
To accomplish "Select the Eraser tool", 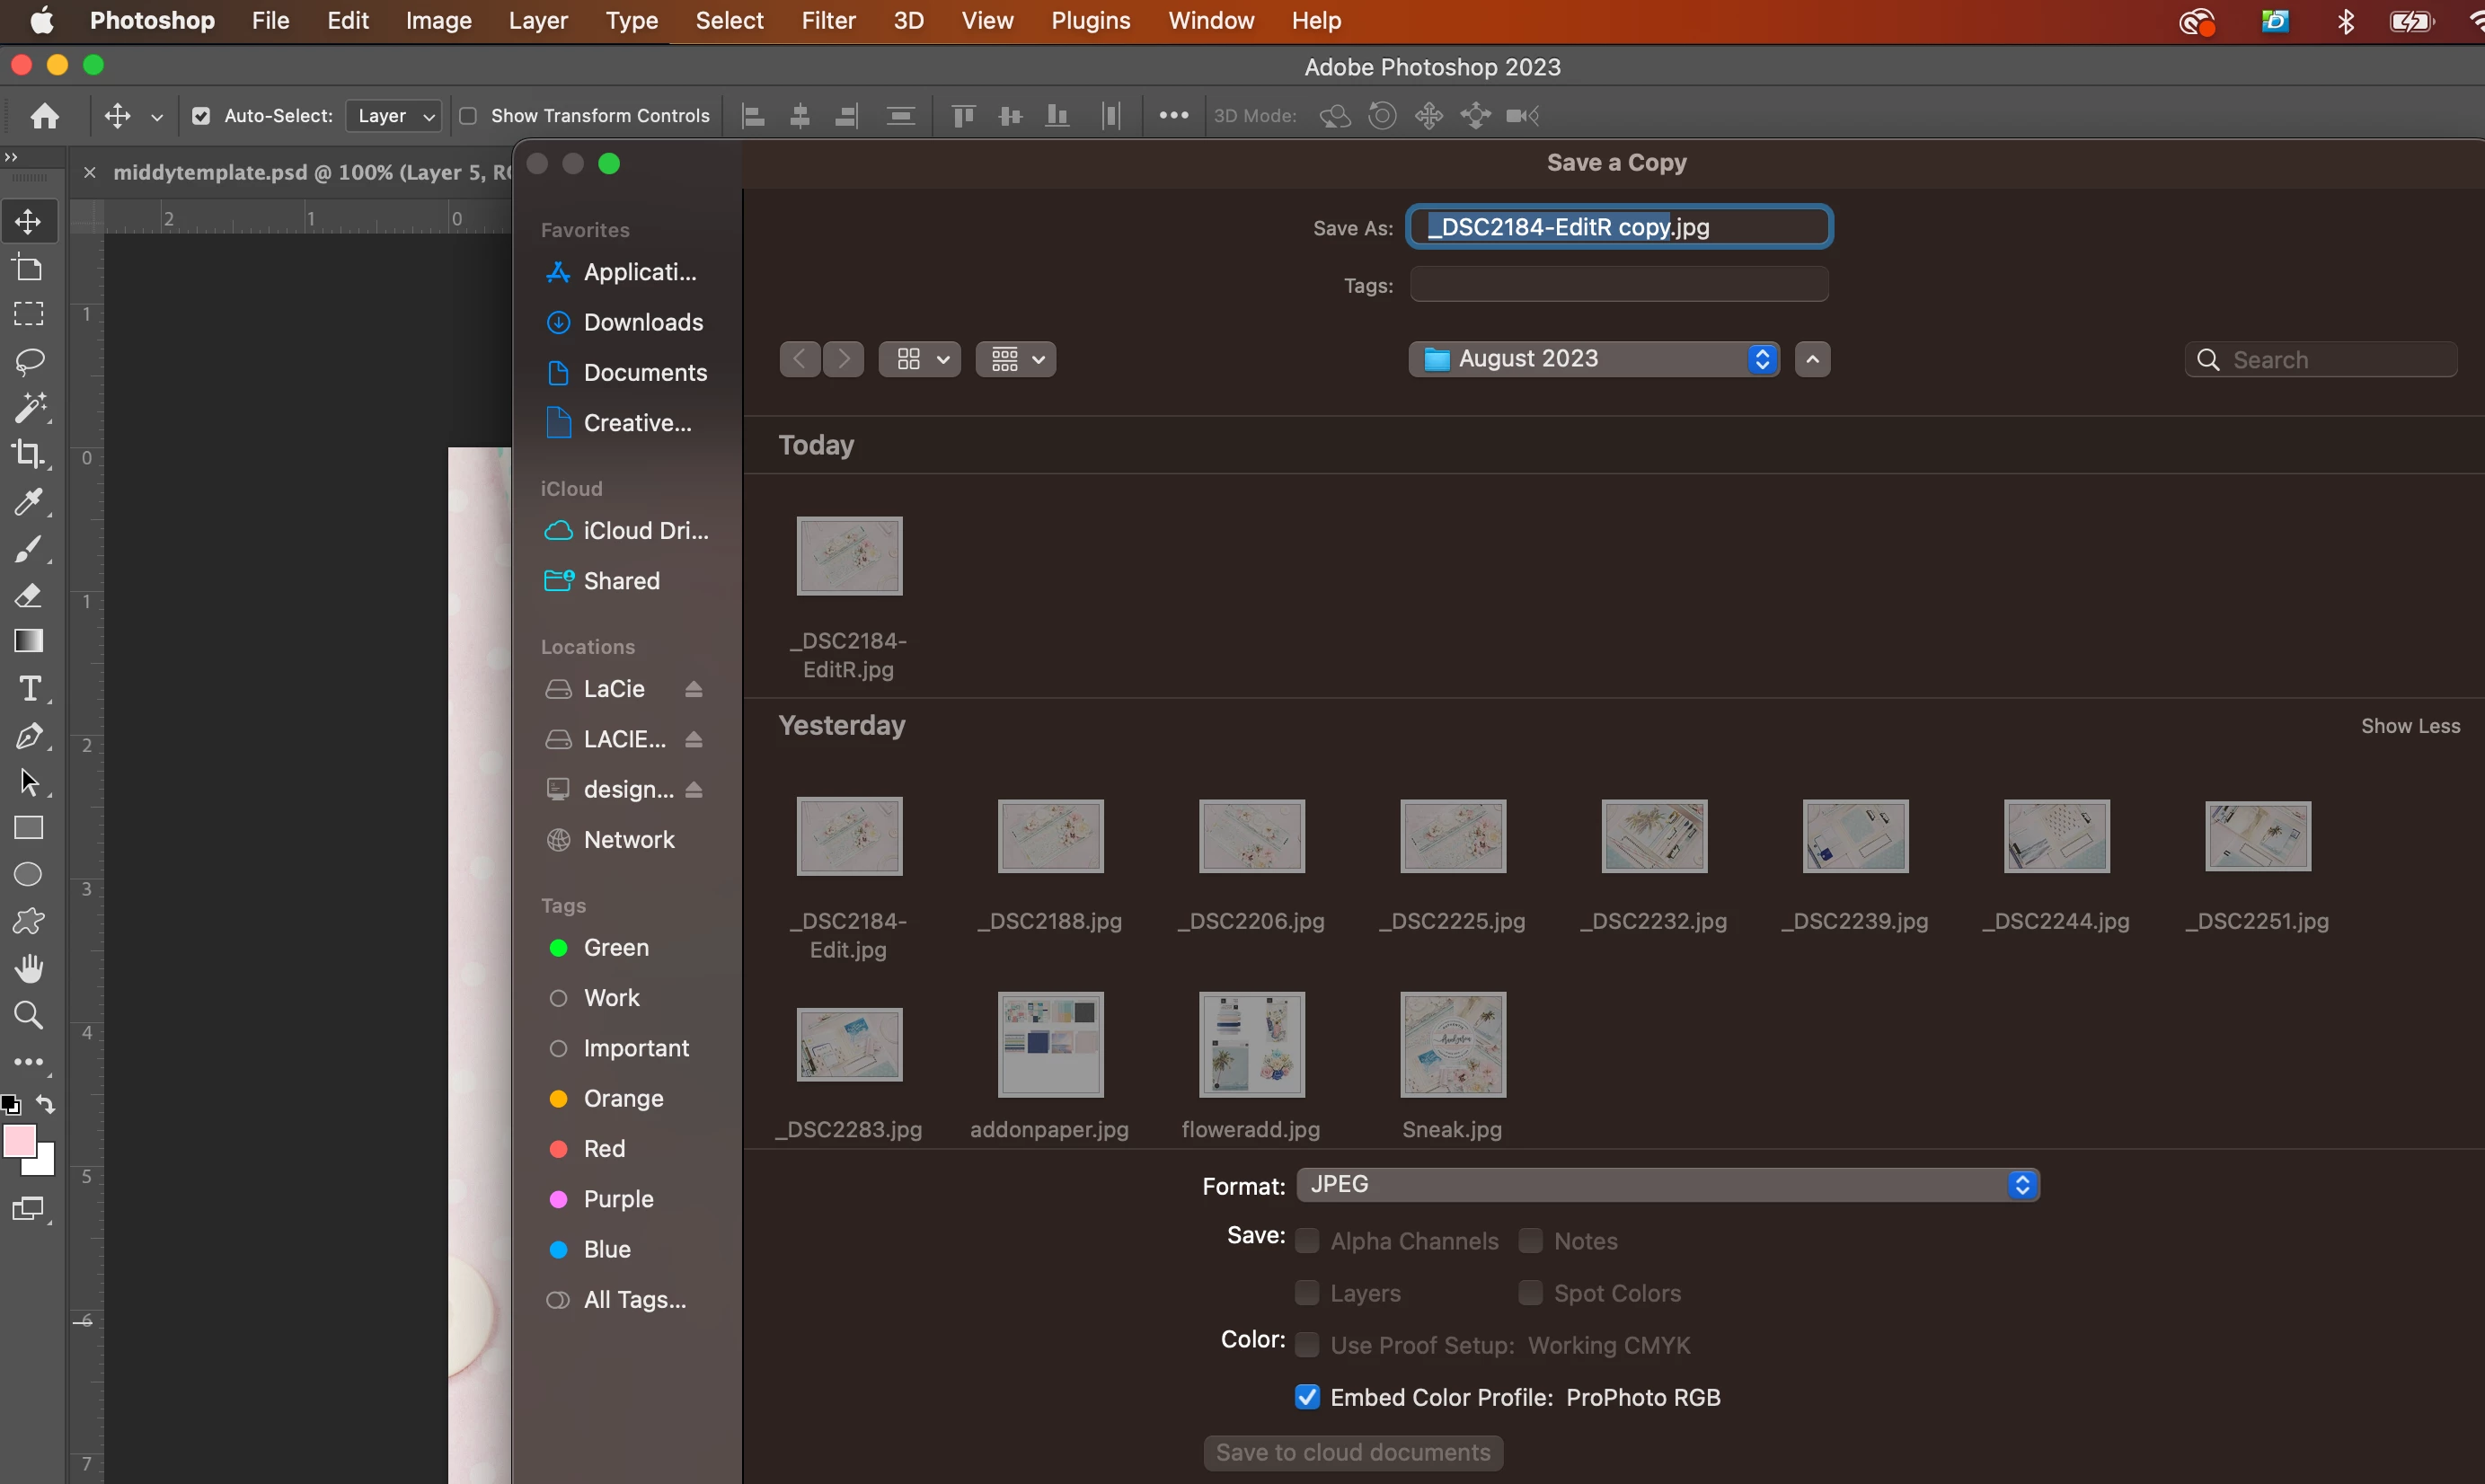I will click(28, 596).
